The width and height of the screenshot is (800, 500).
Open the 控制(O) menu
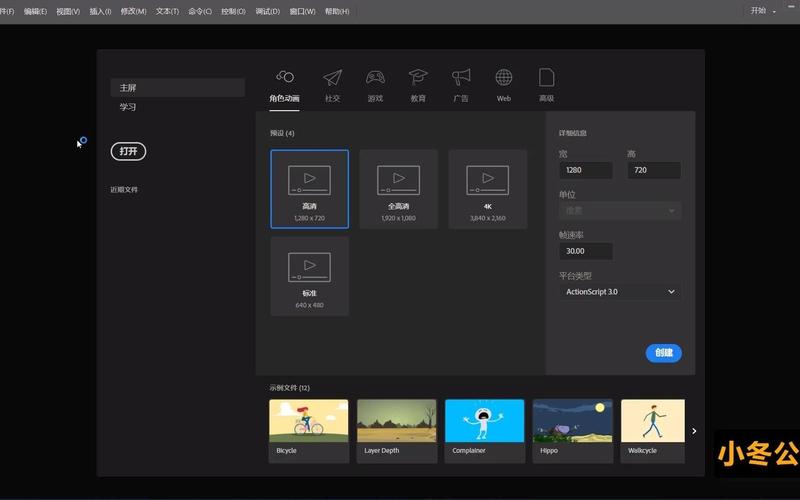click(x=233, y=11)
